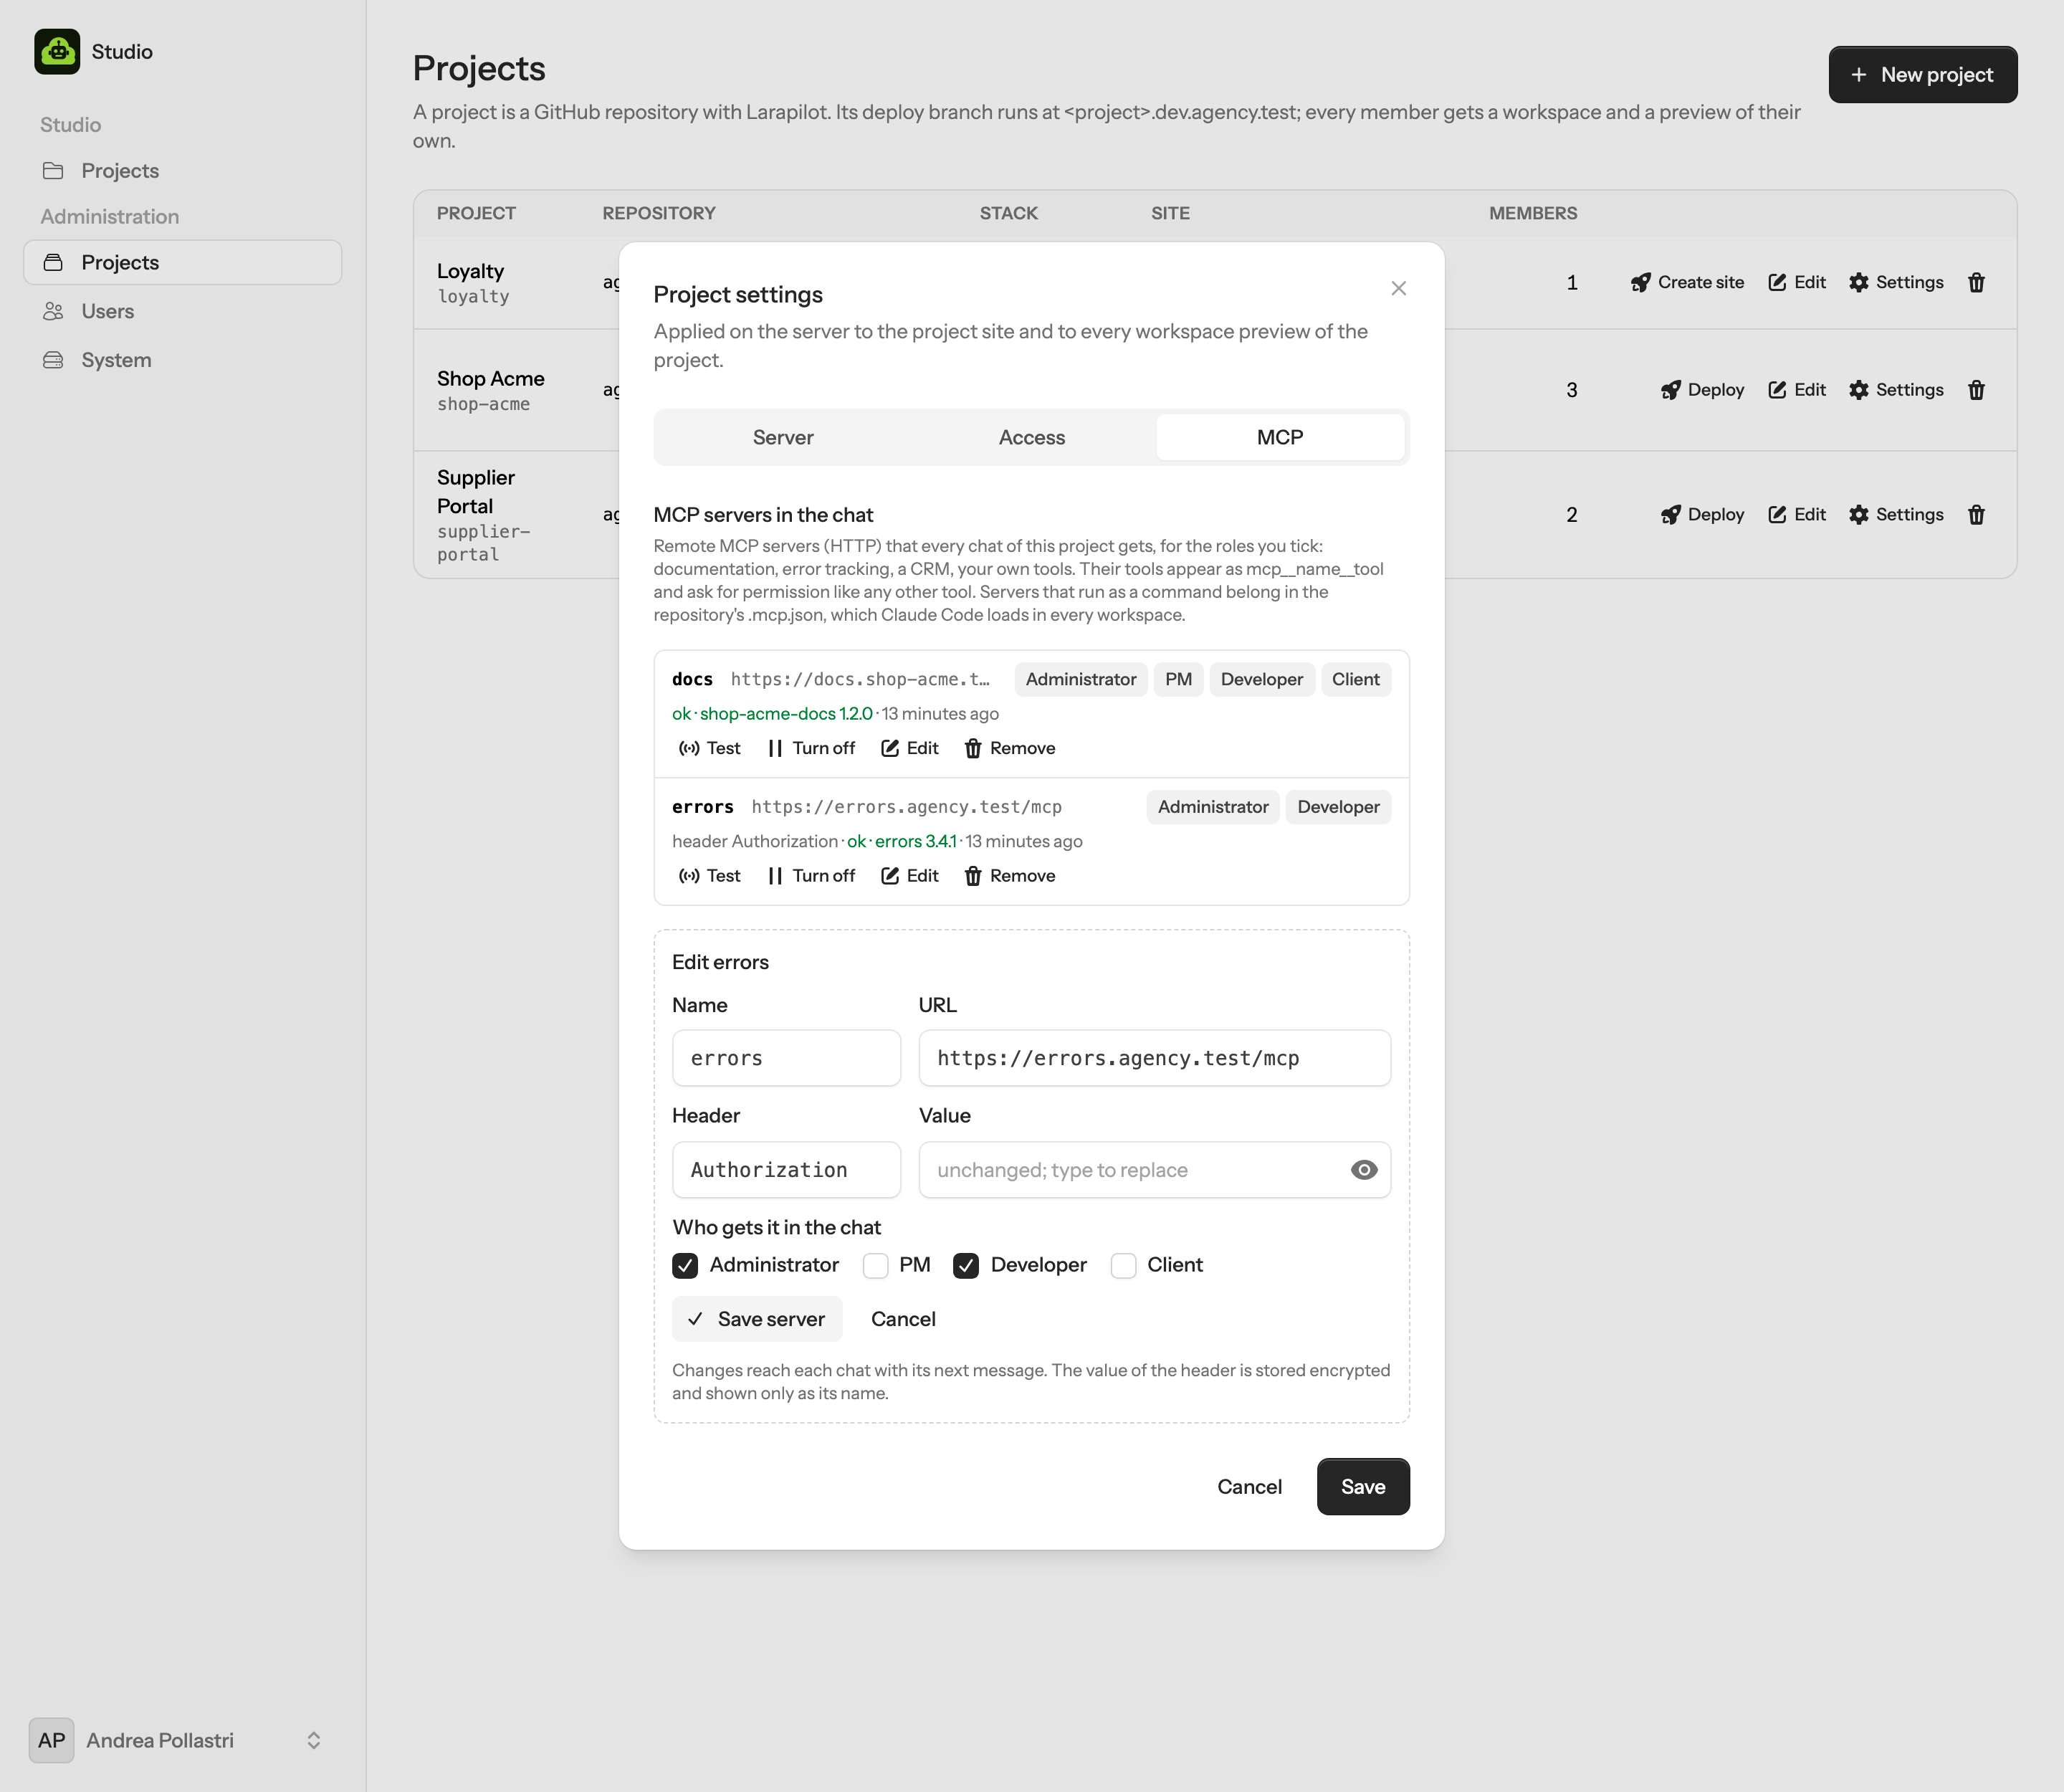Test the errors MCP server

[x=709, y=876]
